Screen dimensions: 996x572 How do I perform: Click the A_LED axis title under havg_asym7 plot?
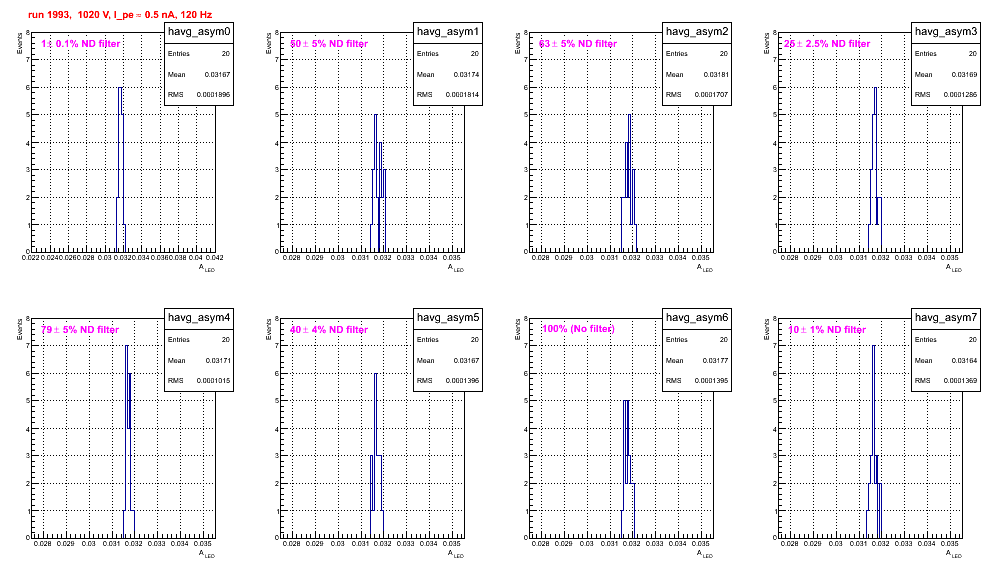954,554
